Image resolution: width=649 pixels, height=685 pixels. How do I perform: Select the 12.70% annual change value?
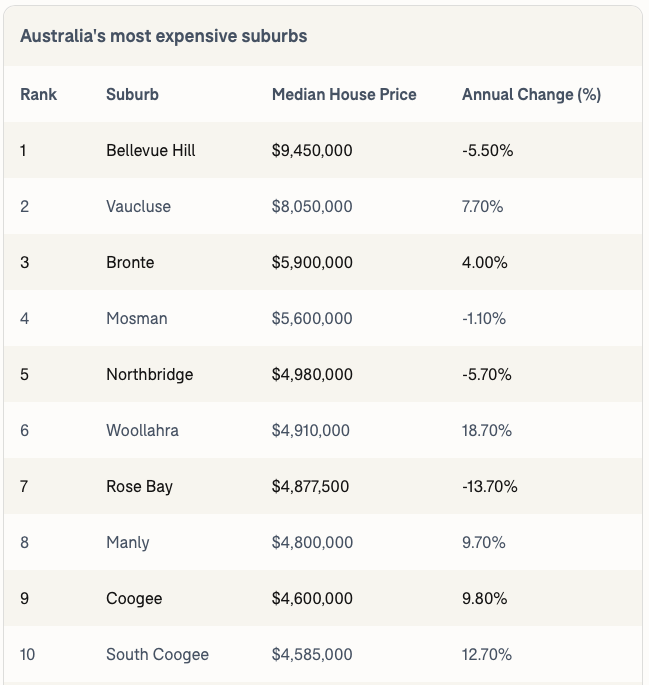(x=487, y=655)
